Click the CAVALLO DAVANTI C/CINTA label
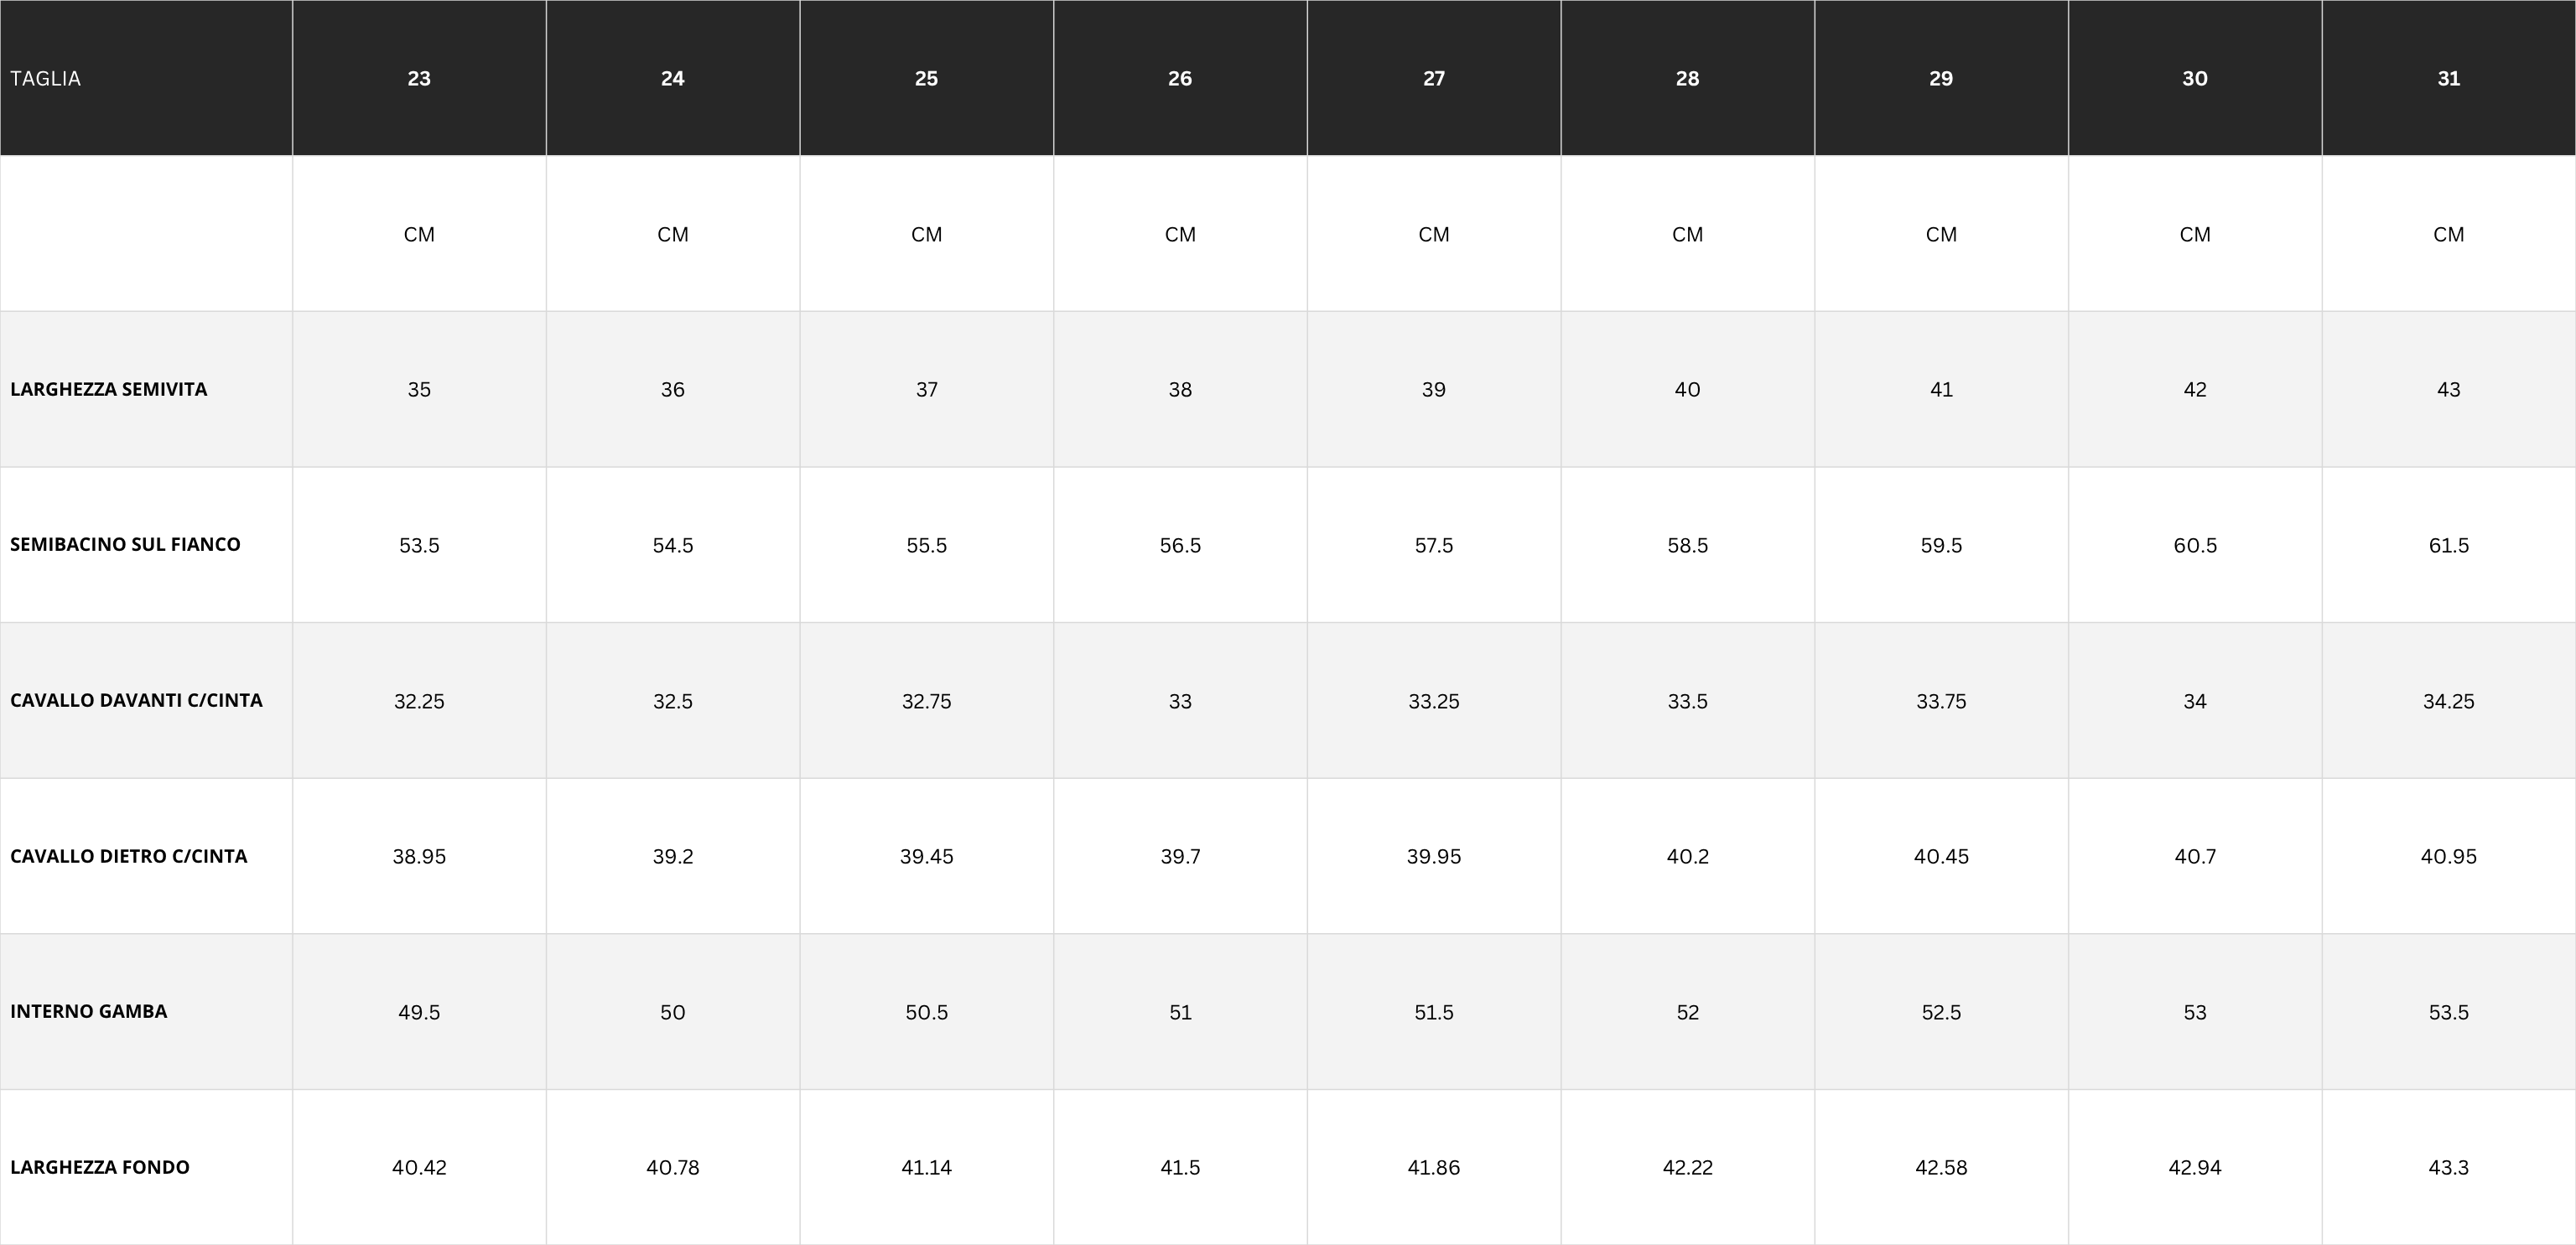The height and width of the screenshot is (1245, 2576). (x=136, y=700)
